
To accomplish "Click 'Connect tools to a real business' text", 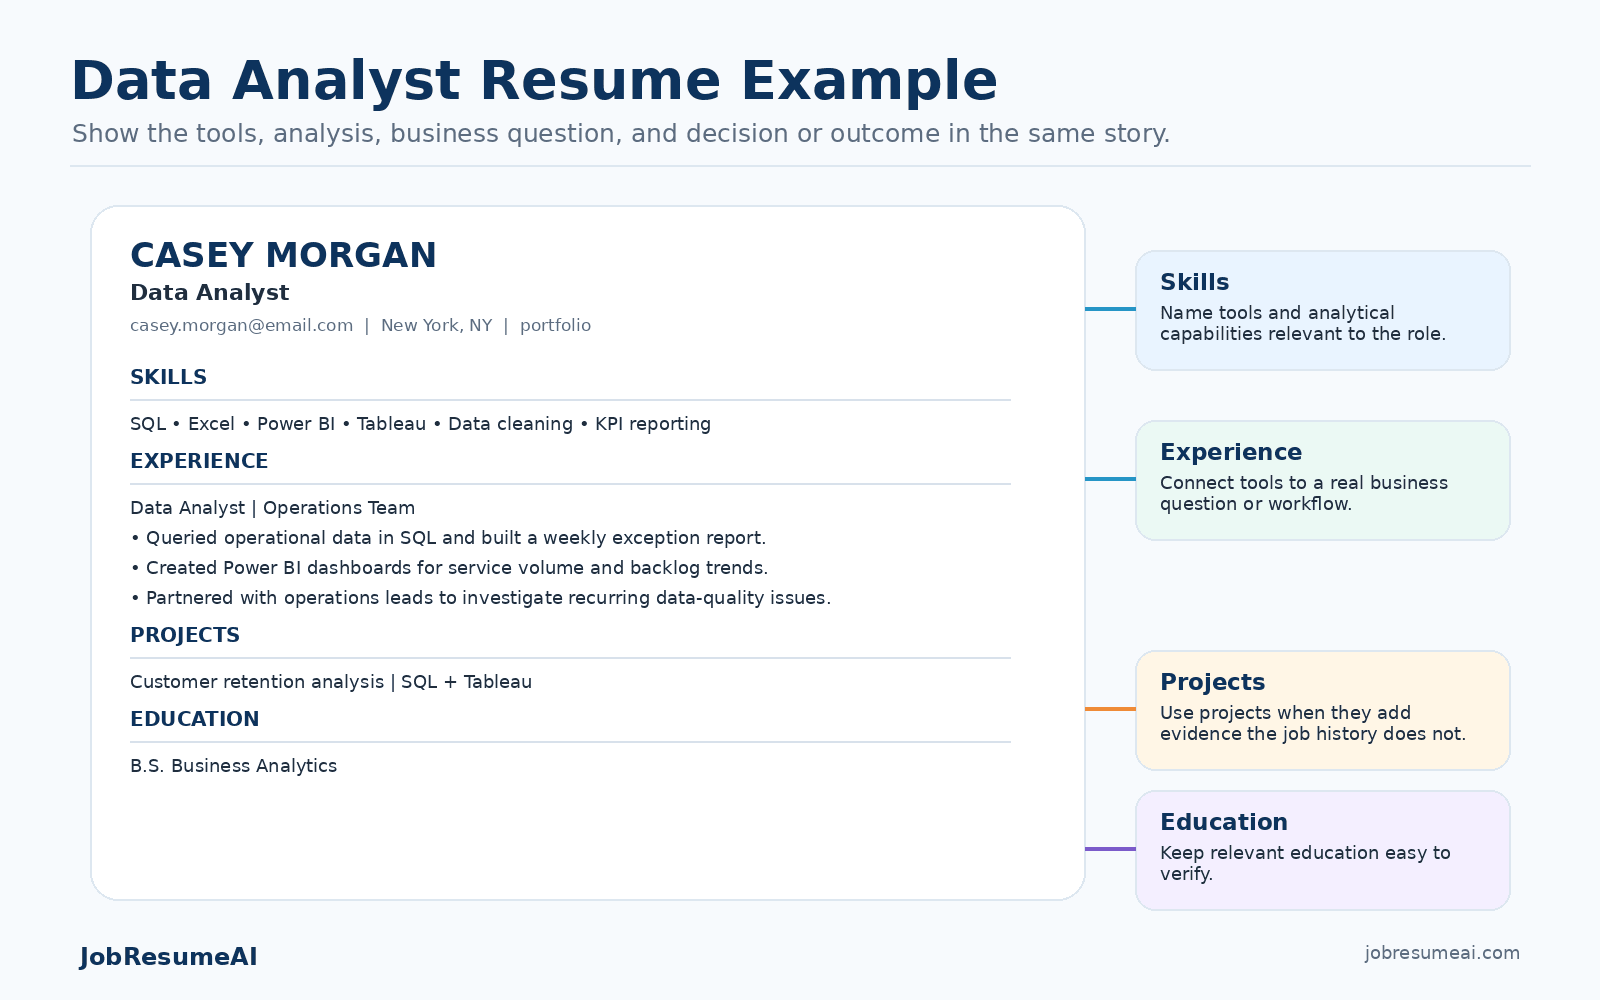I will 1303,493.
